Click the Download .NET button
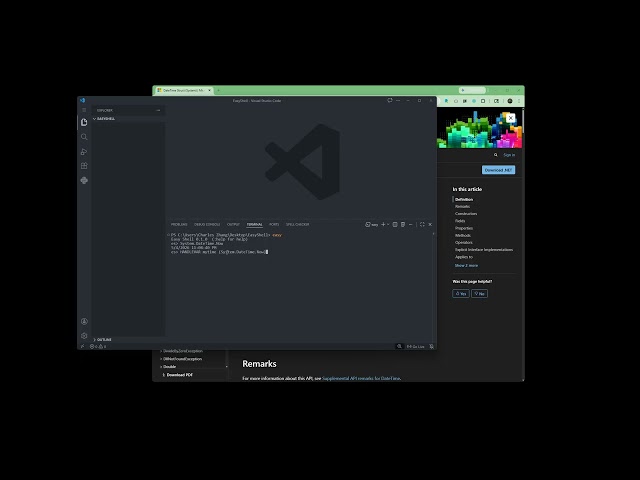This screenshot has height=480, width=640. (x=498, y=170)
